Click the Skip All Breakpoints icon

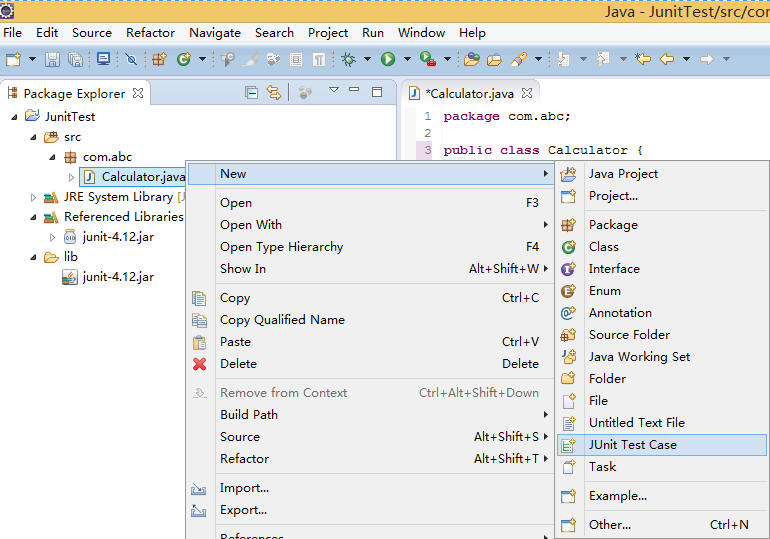coord(131,59)
